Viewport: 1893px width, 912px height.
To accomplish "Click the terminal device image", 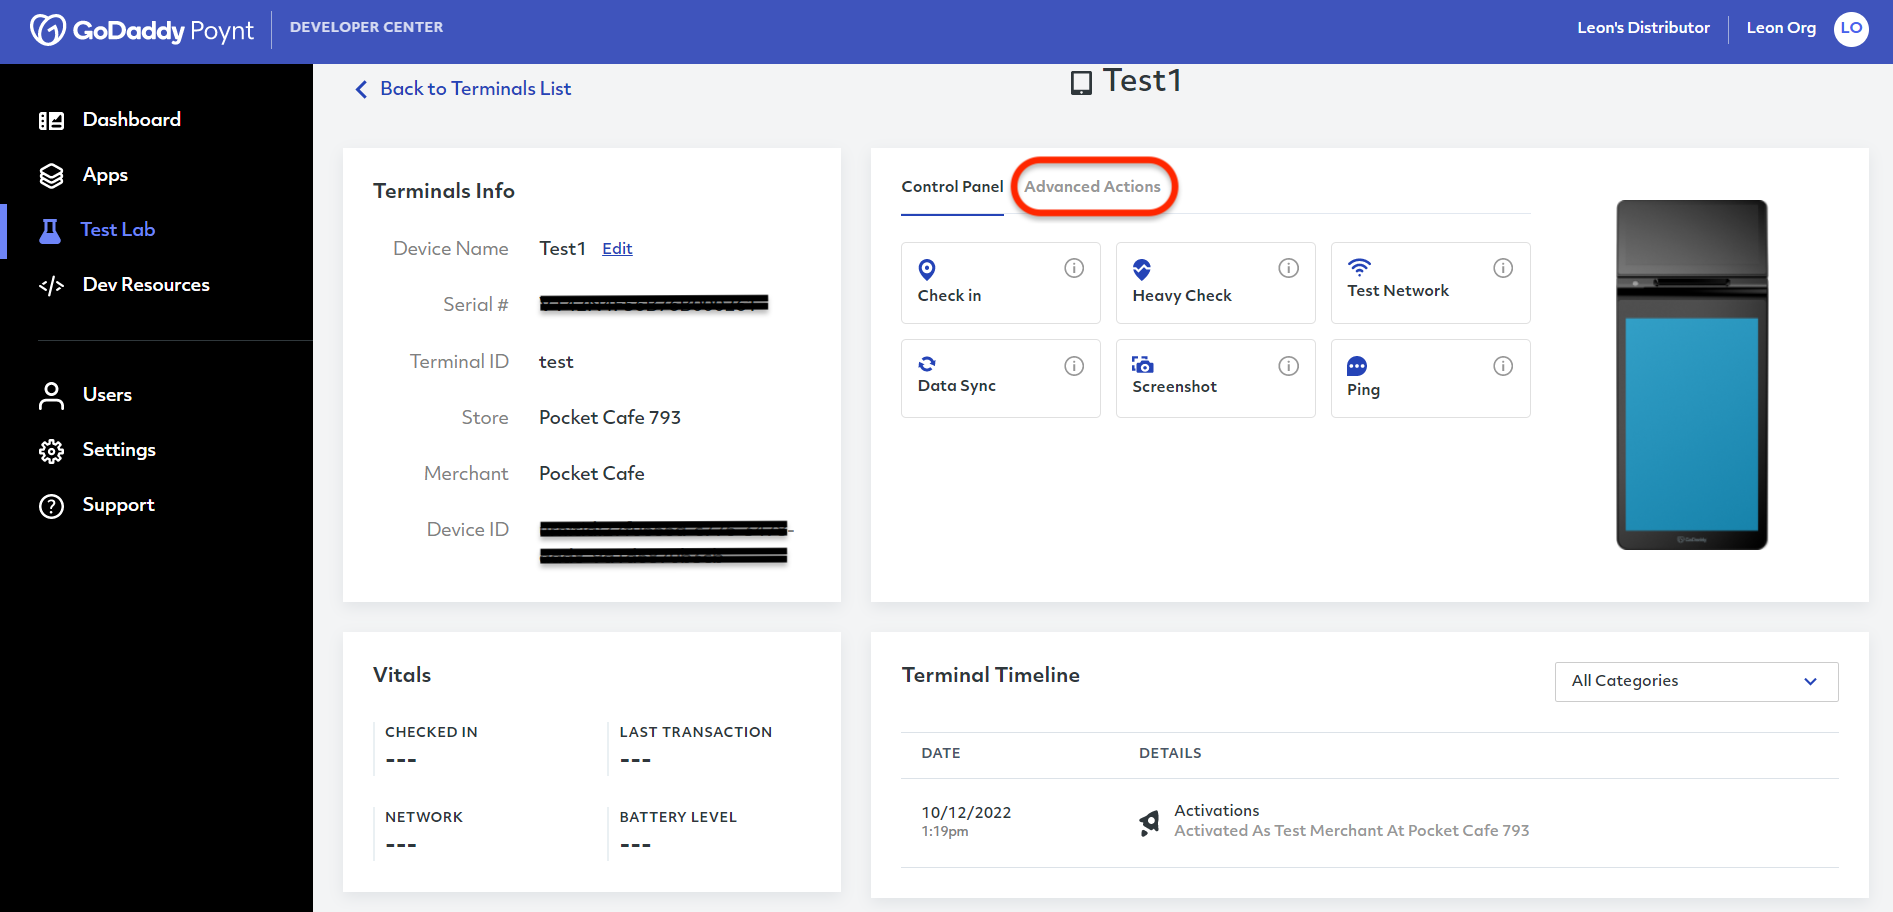I will click(x=1692, y=375).
